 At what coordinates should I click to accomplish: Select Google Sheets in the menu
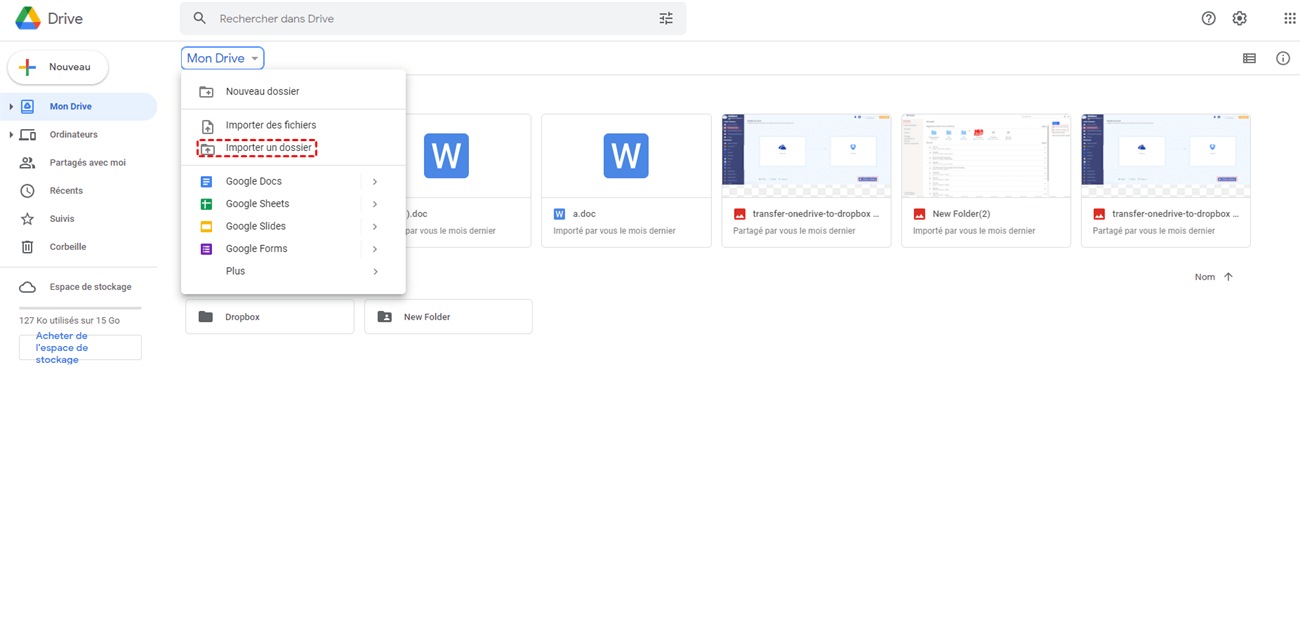[293, 204]
